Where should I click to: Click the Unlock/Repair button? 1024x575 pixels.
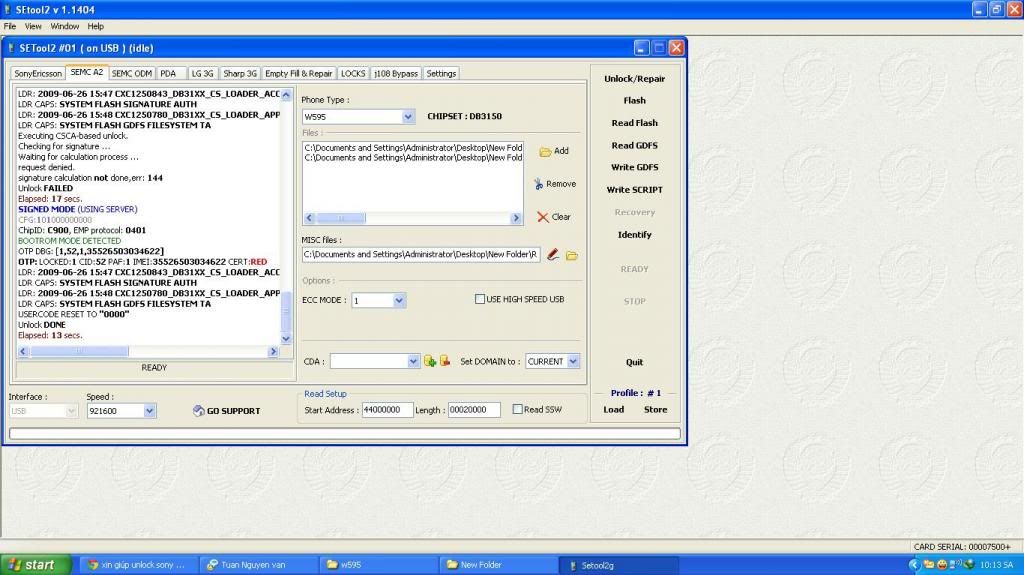(x=634, y=79)
